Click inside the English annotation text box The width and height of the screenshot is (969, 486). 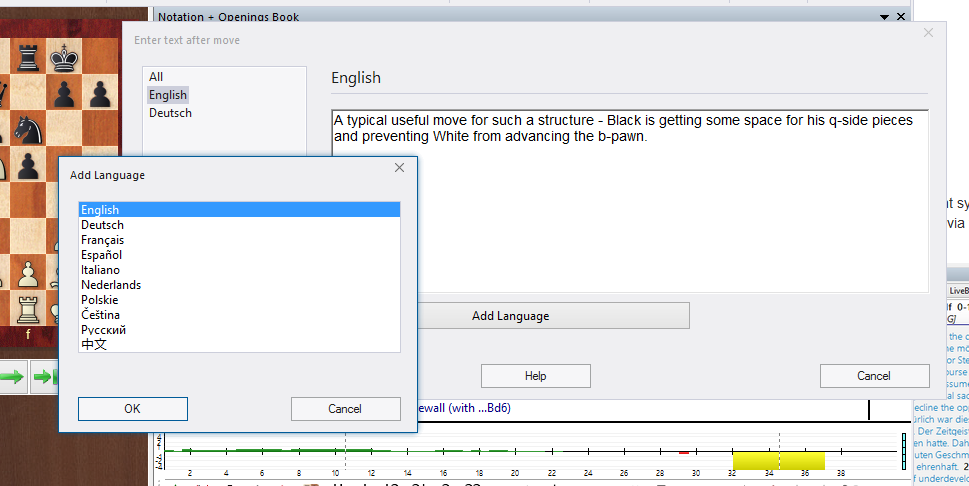click(630, 210)
